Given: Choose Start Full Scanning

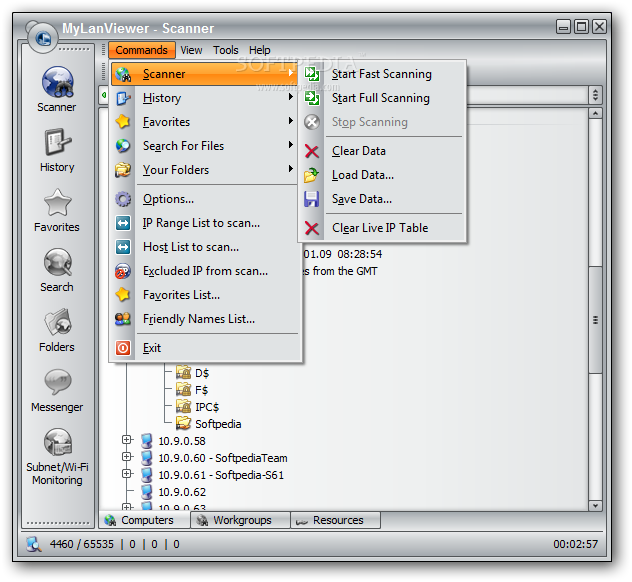Looking at the screenshot, I should click(x=381, y=98).
